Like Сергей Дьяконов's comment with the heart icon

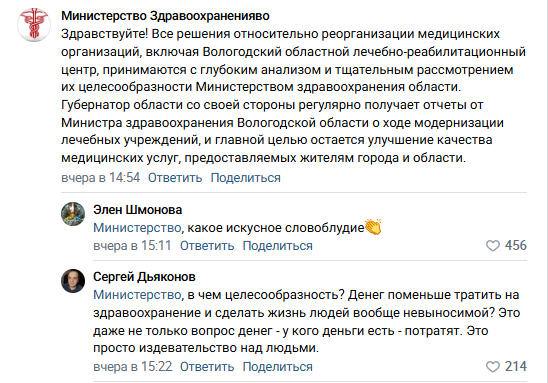[x=493, y=367]
